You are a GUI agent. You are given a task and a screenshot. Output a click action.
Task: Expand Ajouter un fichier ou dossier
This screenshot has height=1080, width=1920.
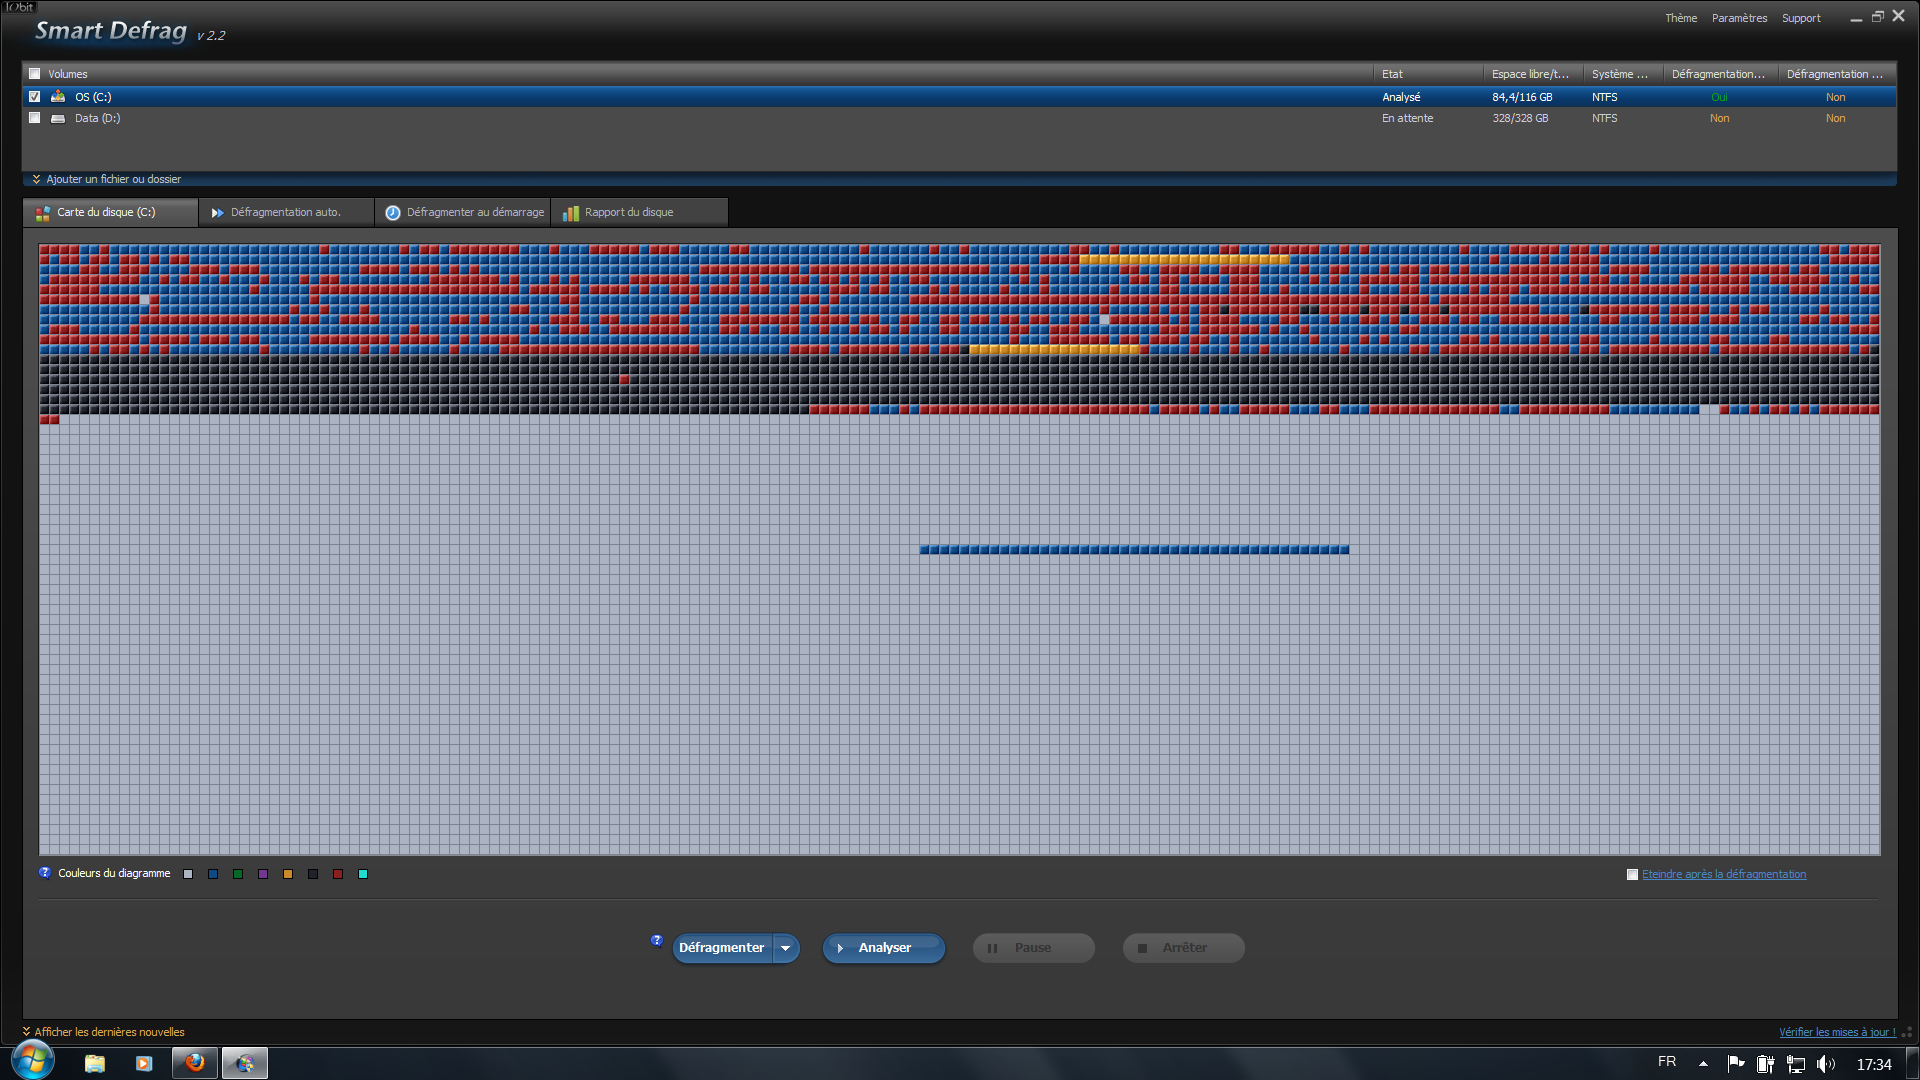tap(113, 180)
